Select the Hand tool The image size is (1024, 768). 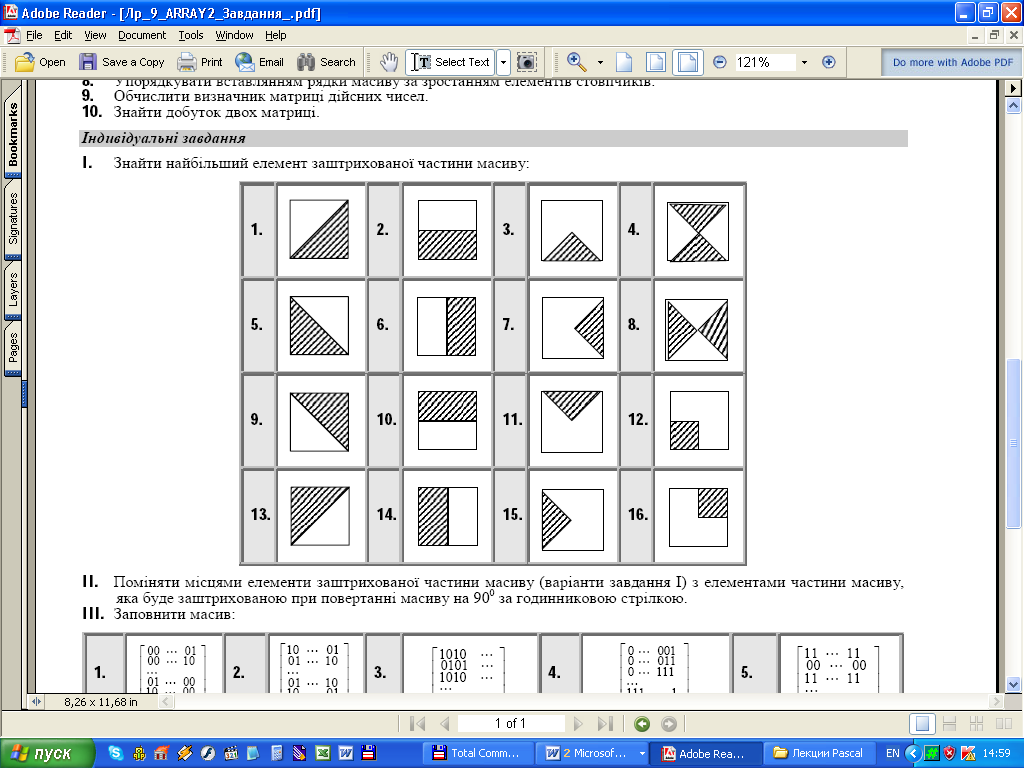click(389, 62)
